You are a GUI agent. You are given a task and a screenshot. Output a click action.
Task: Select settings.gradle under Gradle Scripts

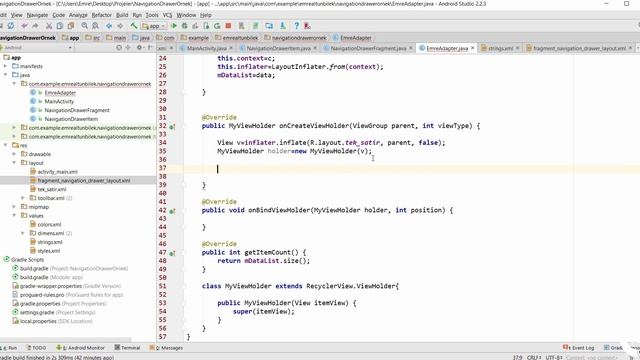[37, 312]
